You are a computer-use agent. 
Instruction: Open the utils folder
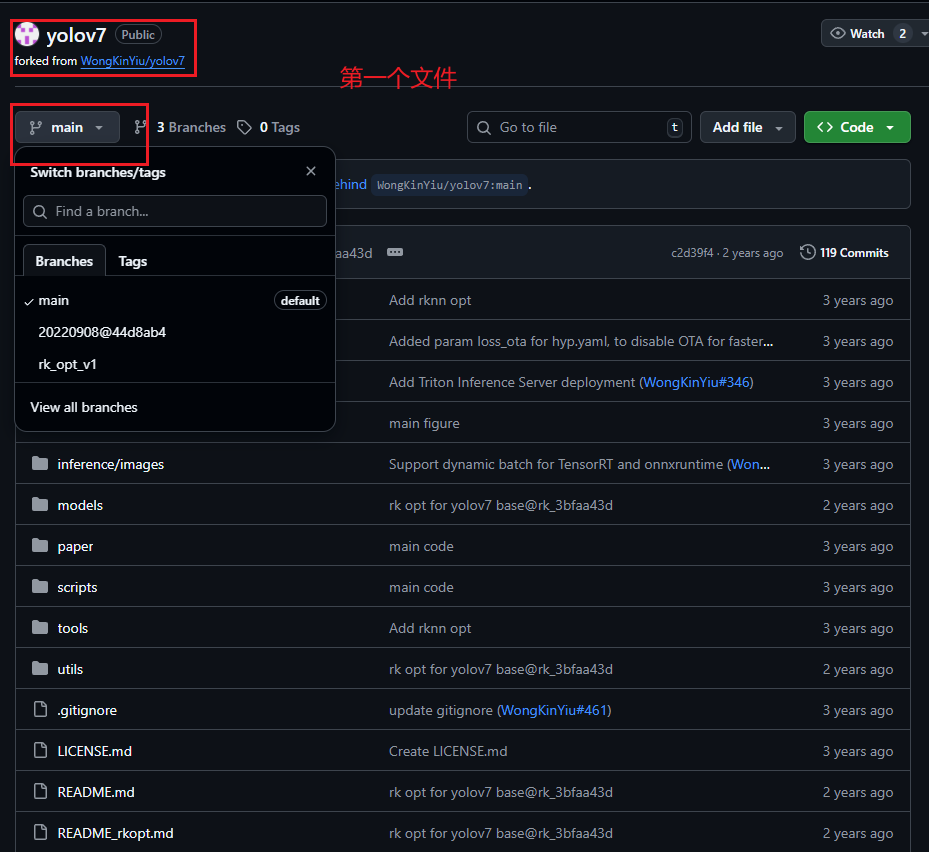[70, 669]
